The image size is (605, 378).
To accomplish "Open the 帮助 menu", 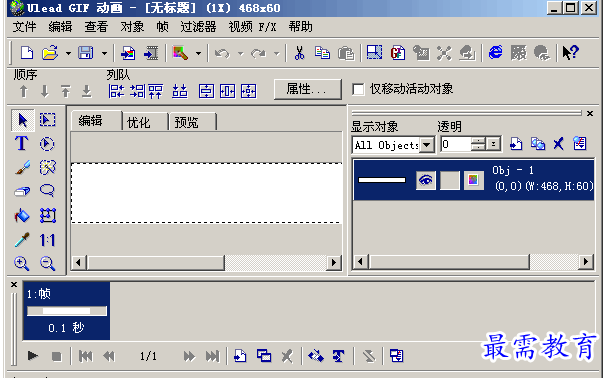I will click(x=301, y=27).
